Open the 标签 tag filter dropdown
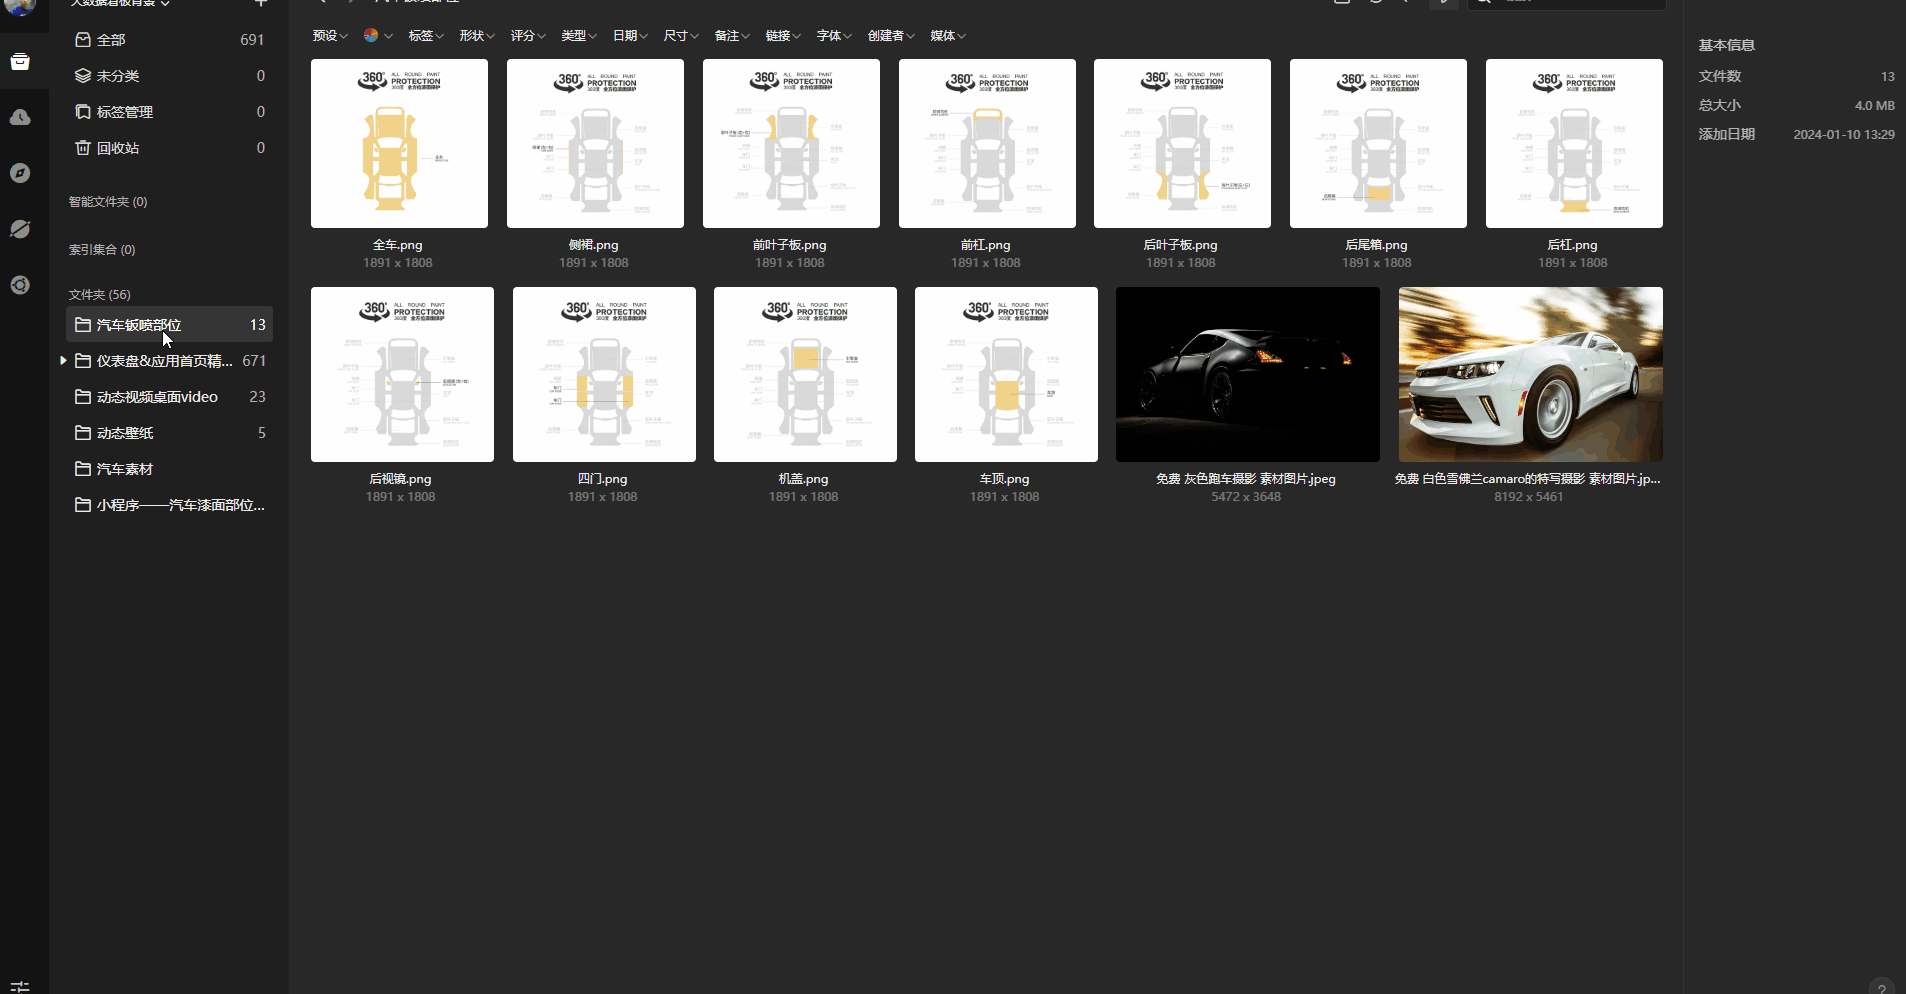This screenshot has height=994, width=1906. pyautogui.click(x=426, y=36)
